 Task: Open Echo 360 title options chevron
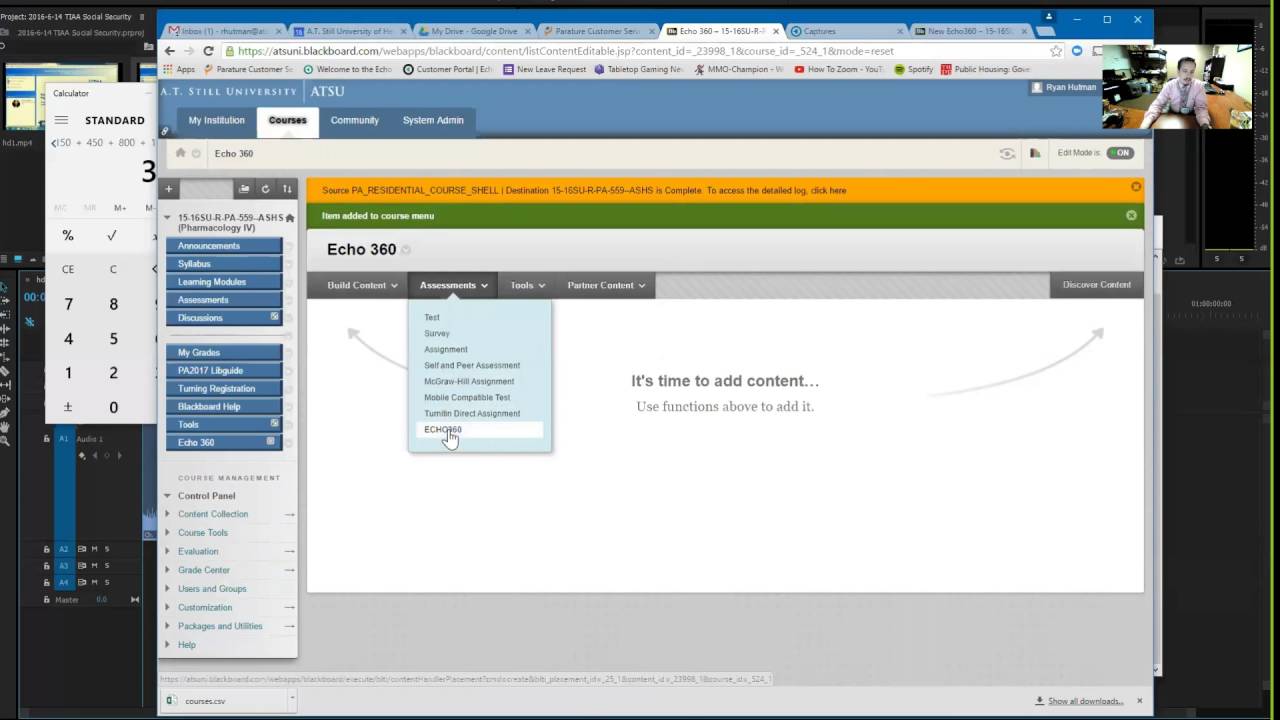[x=406, y=250]
